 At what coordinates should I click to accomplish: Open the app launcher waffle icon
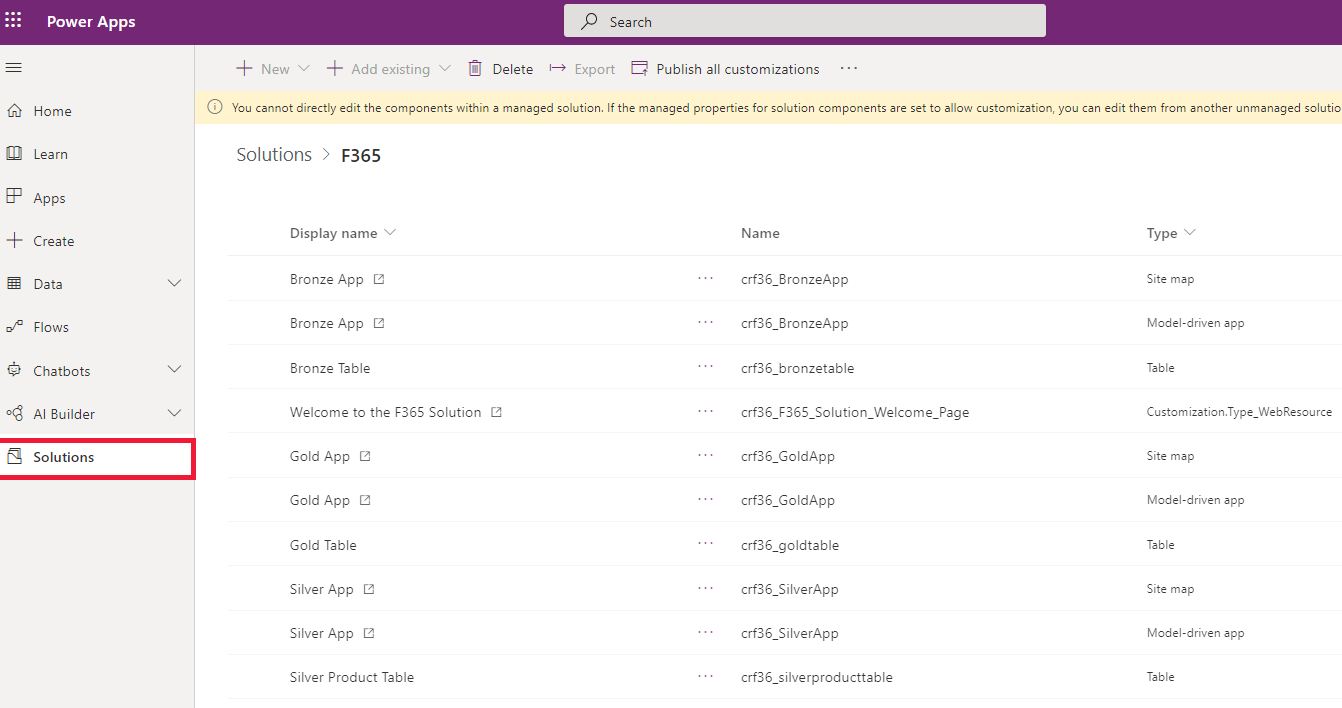pyautogui.click(x=14, y=21)
